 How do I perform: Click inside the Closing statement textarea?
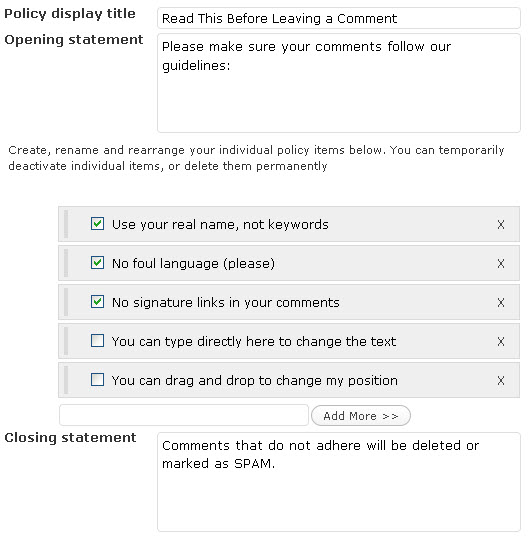[339, 482]
